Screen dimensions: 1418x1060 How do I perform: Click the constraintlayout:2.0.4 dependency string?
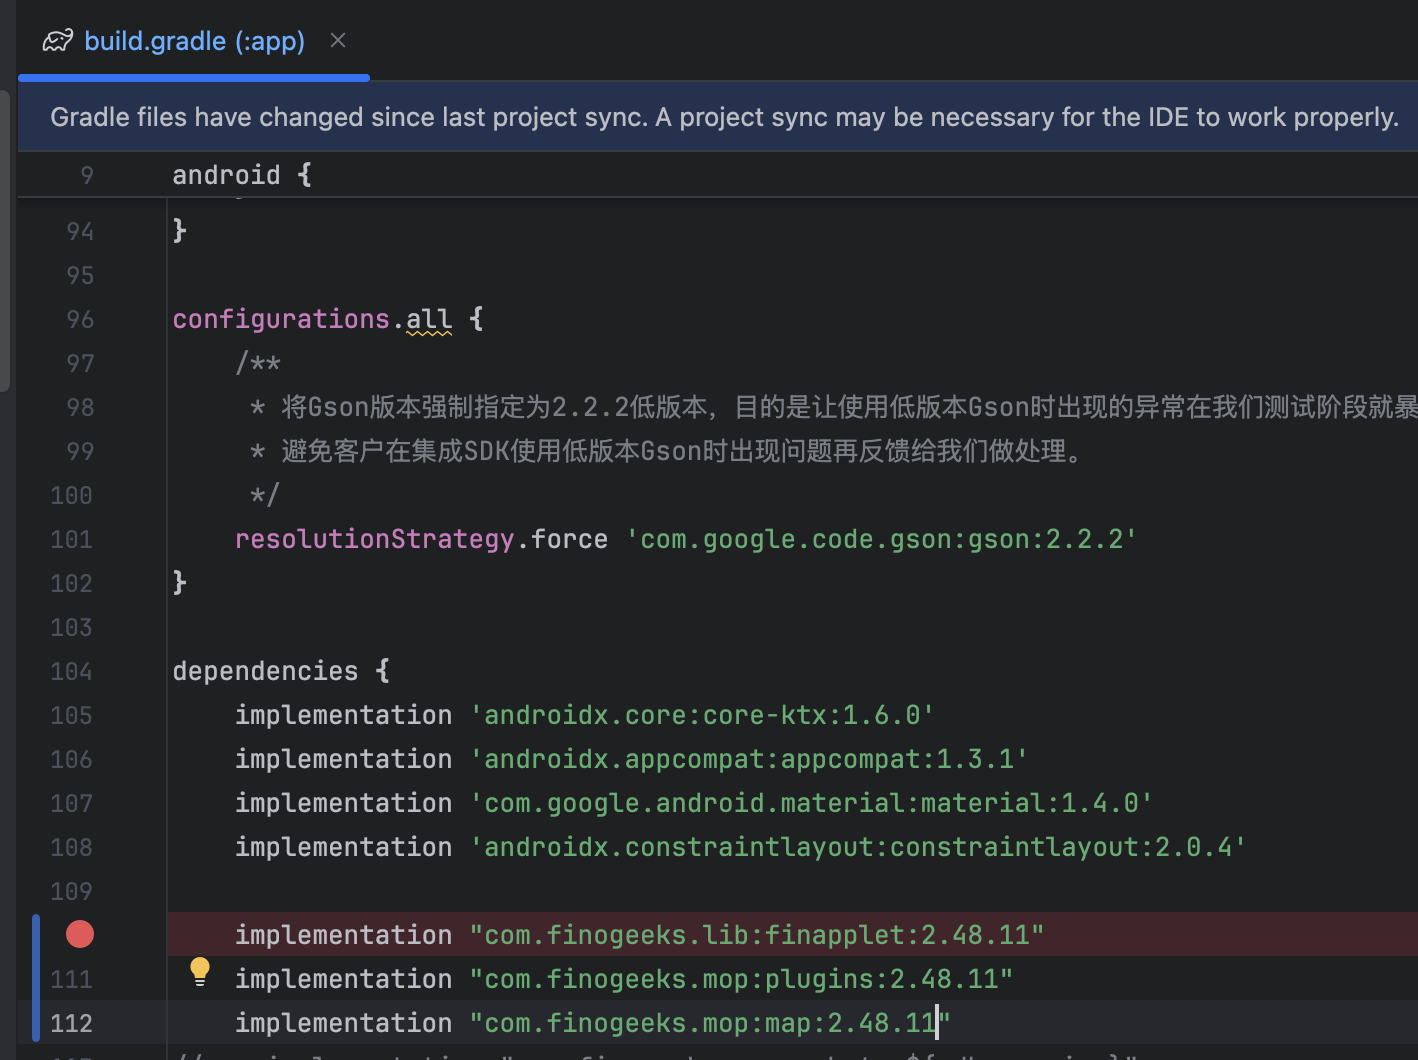pyautogui.click(x=858, y=847)
